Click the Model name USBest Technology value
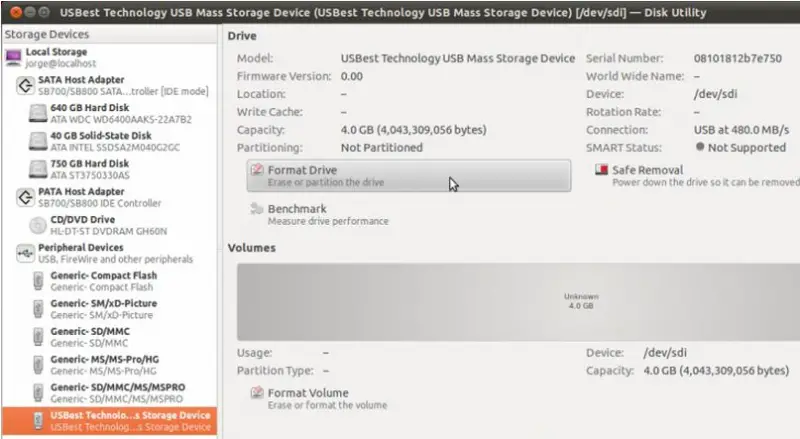Image resolution: width=800 pixels, height=439 pixels. [x=458, y=58]
